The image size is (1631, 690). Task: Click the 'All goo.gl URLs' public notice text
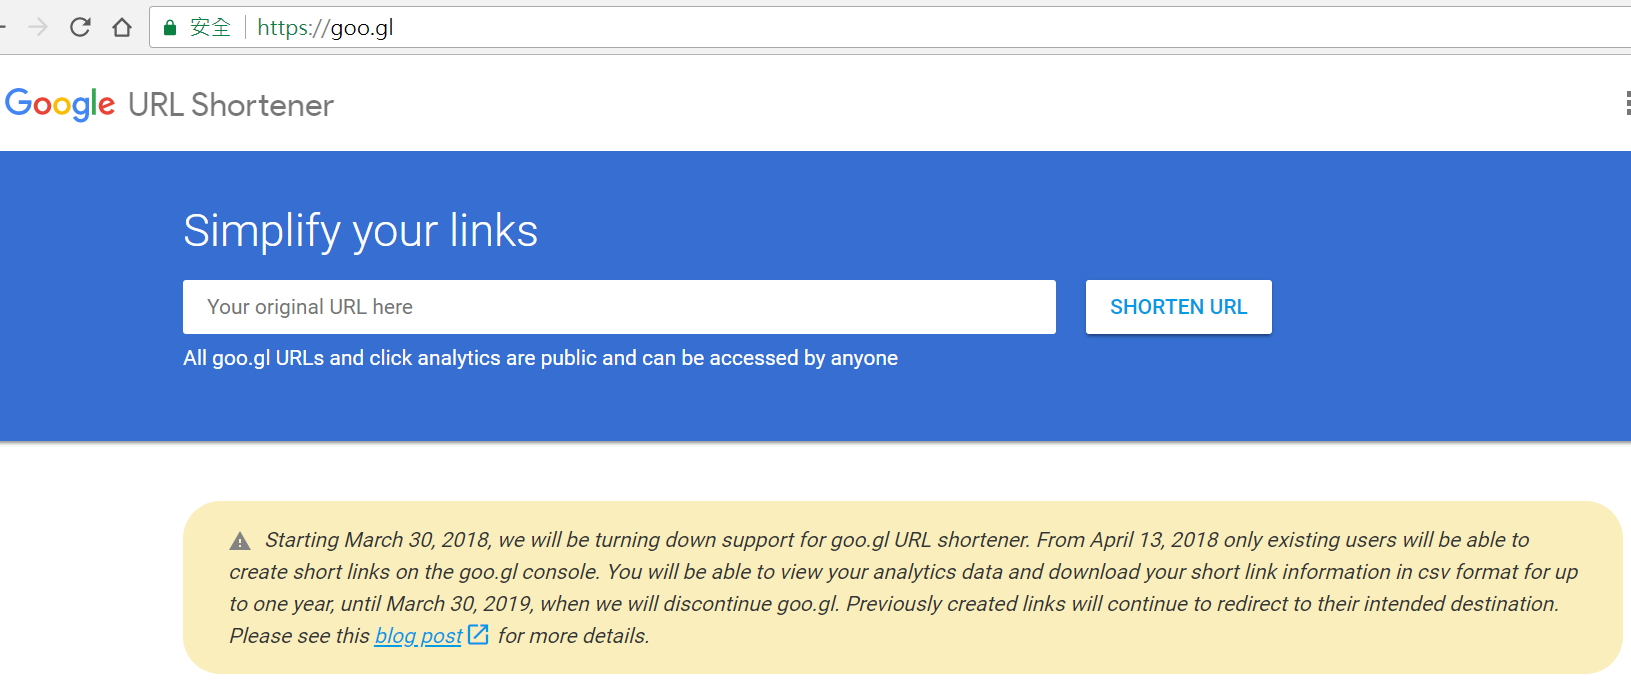click(540, 358)
